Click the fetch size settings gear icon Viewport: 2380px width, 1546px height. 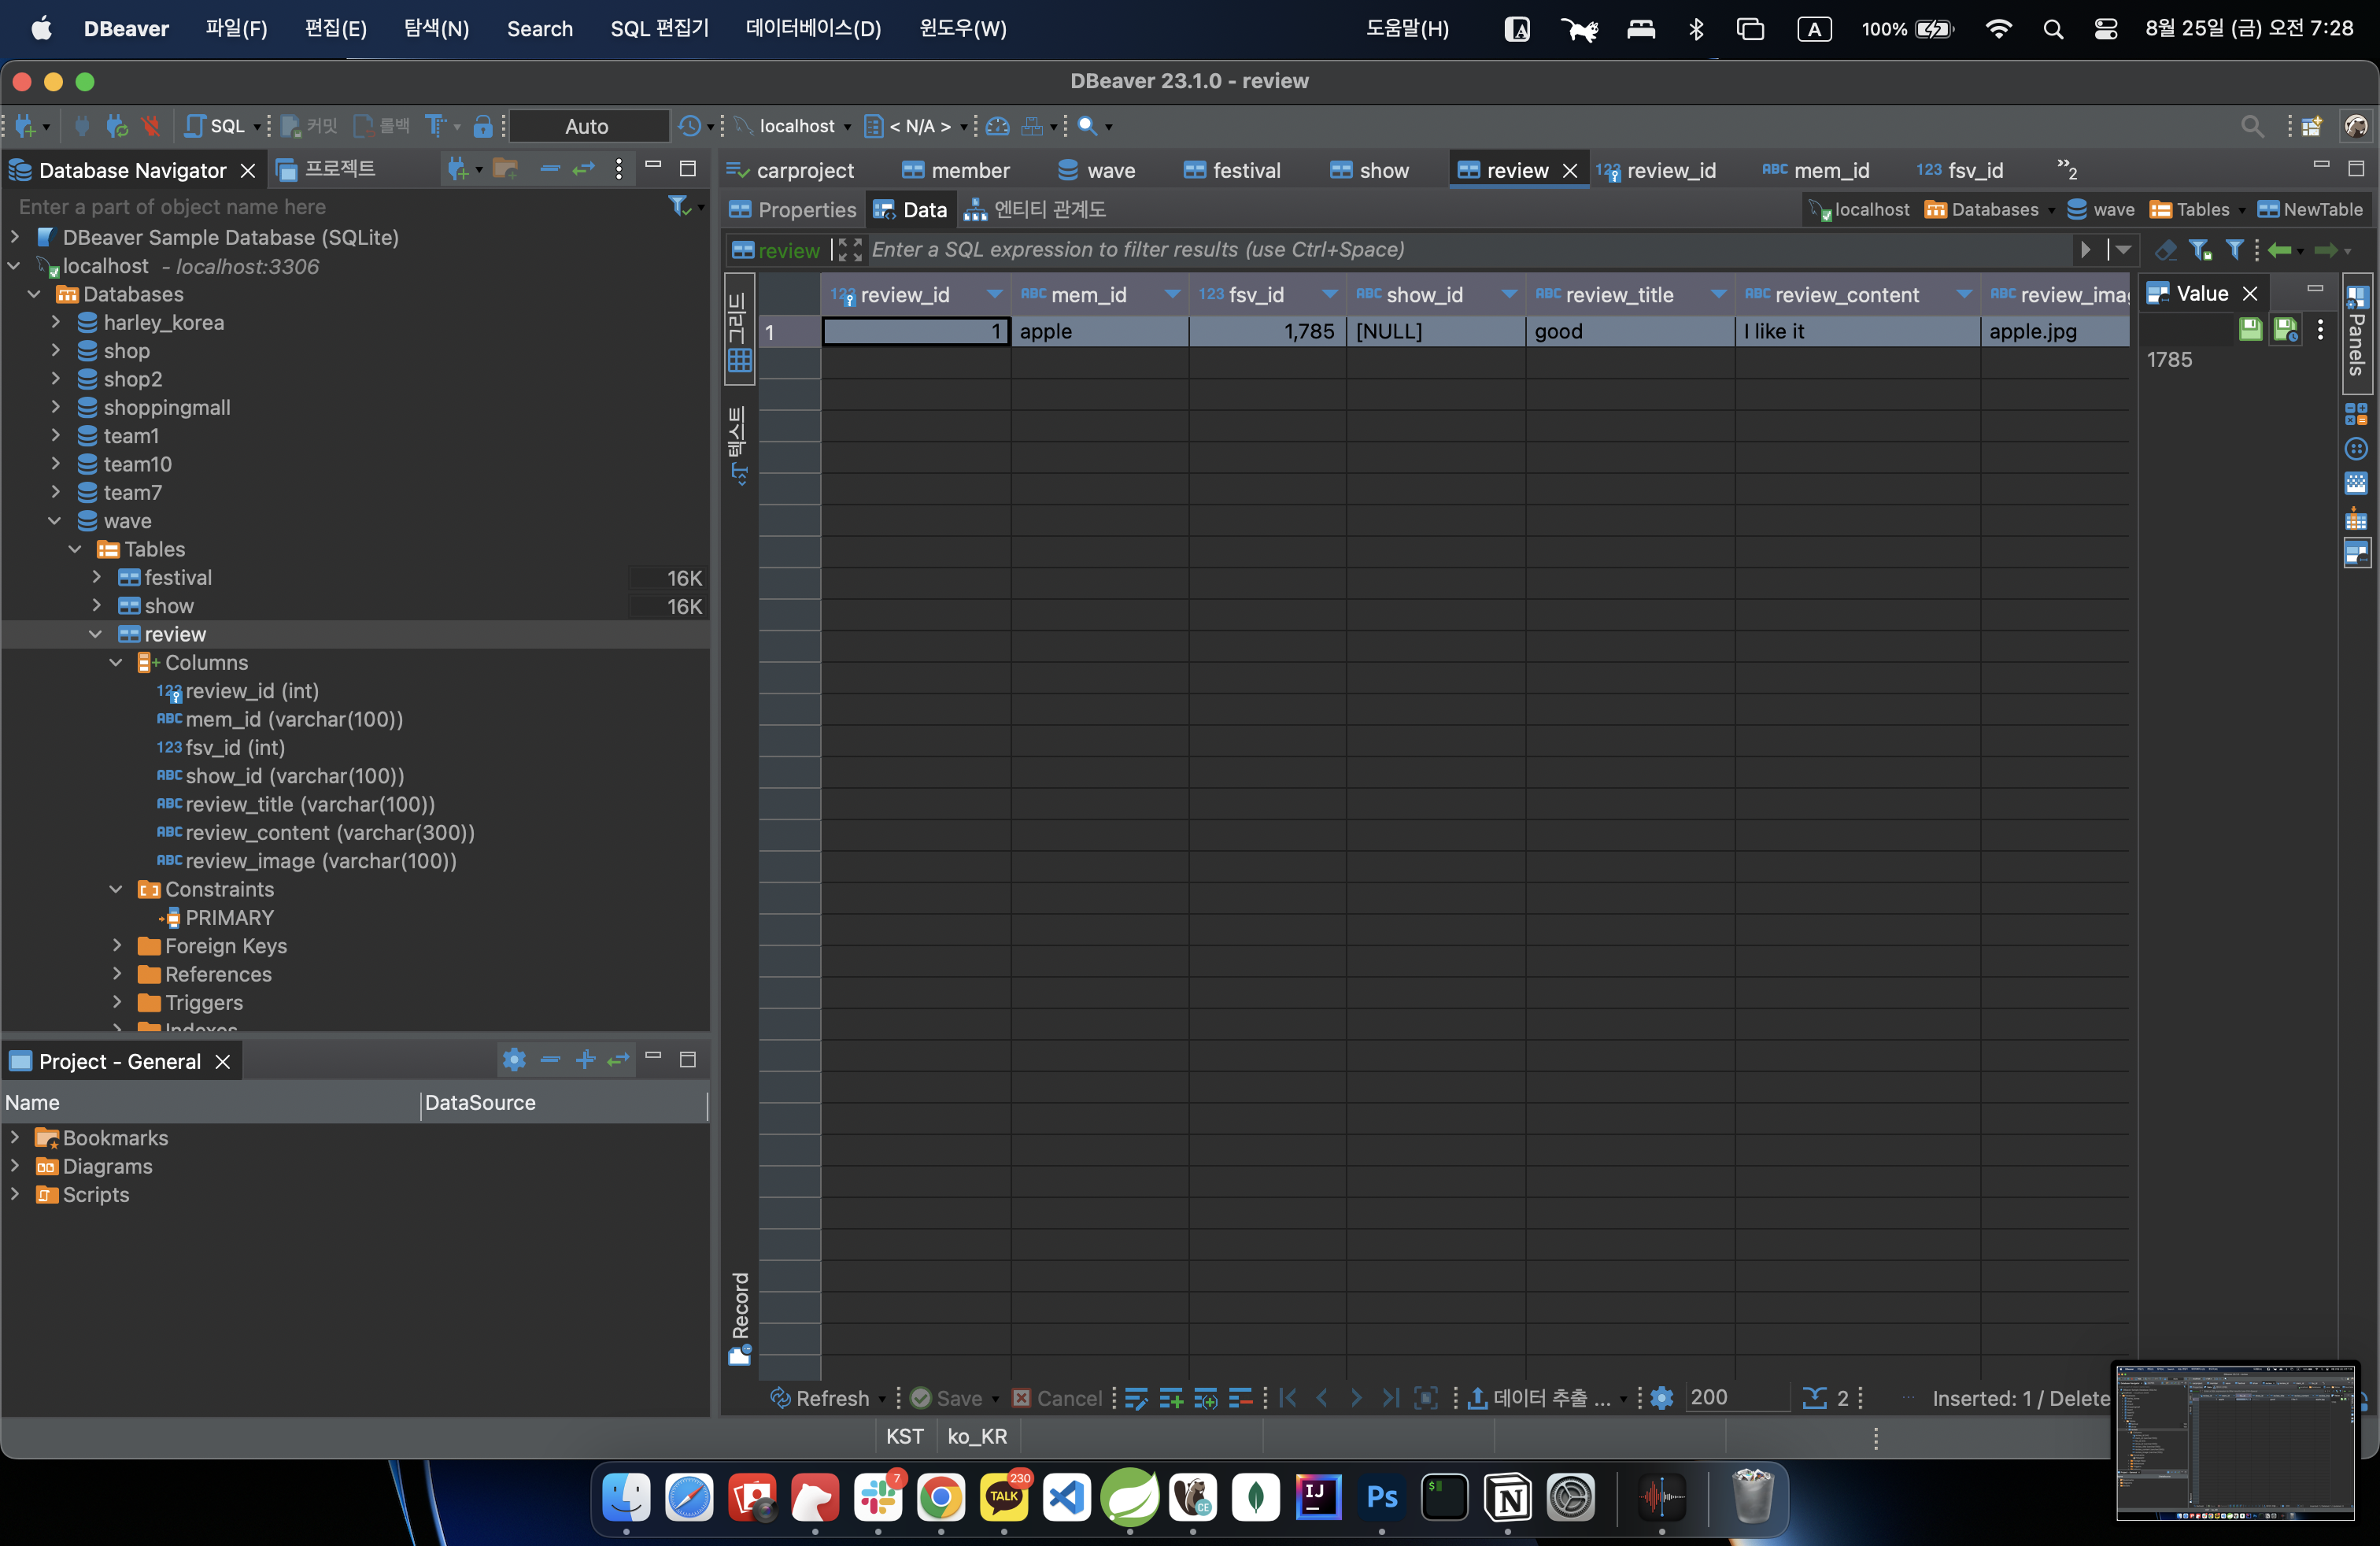tap(1661, 1398)
